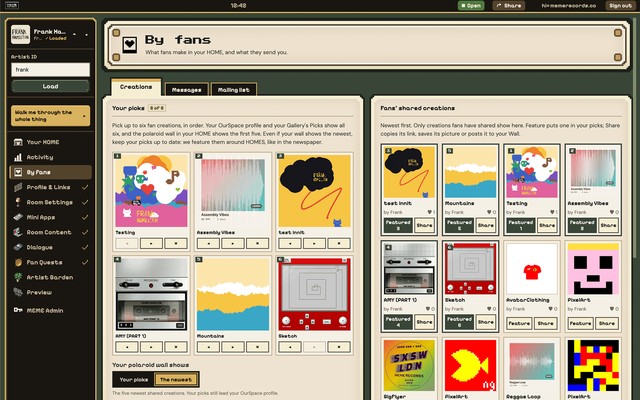
Task: Unfeature the test innit shared creation
Action: 398,225
